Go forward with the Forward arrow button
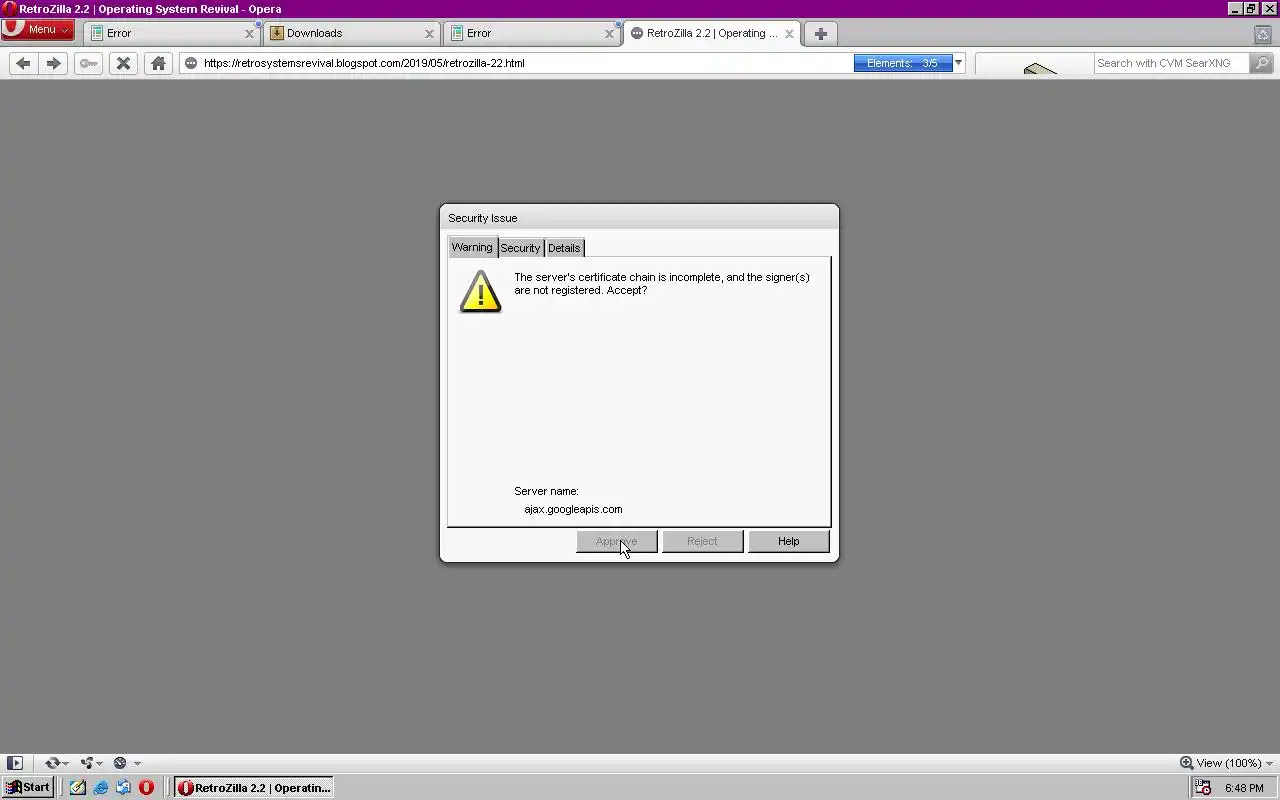1280x800 pixels. [x=54, y=63]
